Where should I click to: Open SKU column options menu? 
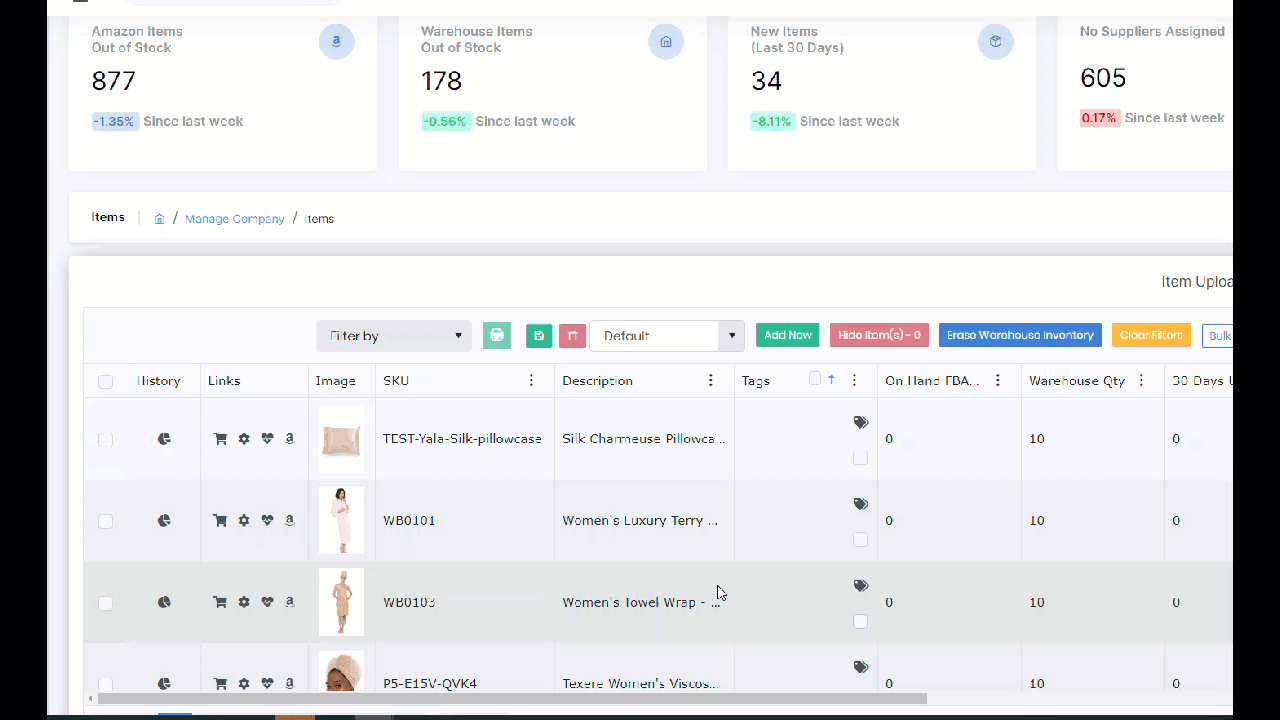[532, 381]
